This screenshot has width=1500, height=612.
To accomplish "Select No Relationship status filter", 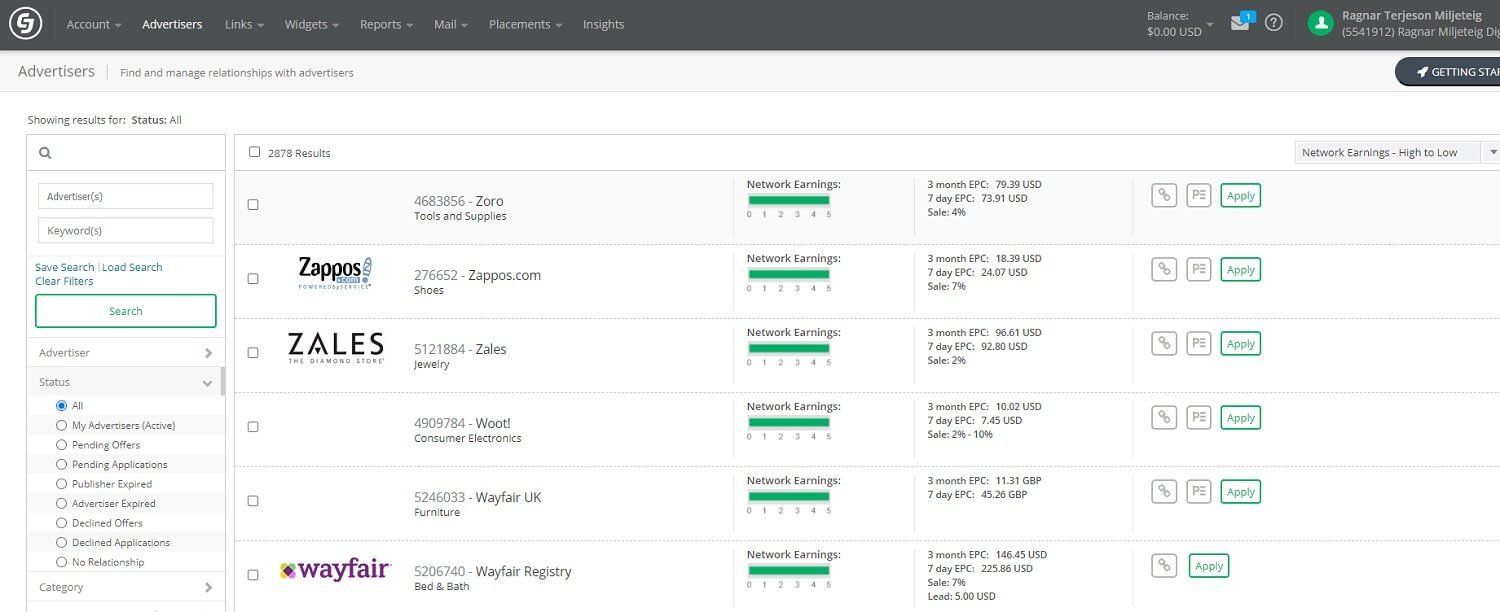I will (x=62, y=561).
